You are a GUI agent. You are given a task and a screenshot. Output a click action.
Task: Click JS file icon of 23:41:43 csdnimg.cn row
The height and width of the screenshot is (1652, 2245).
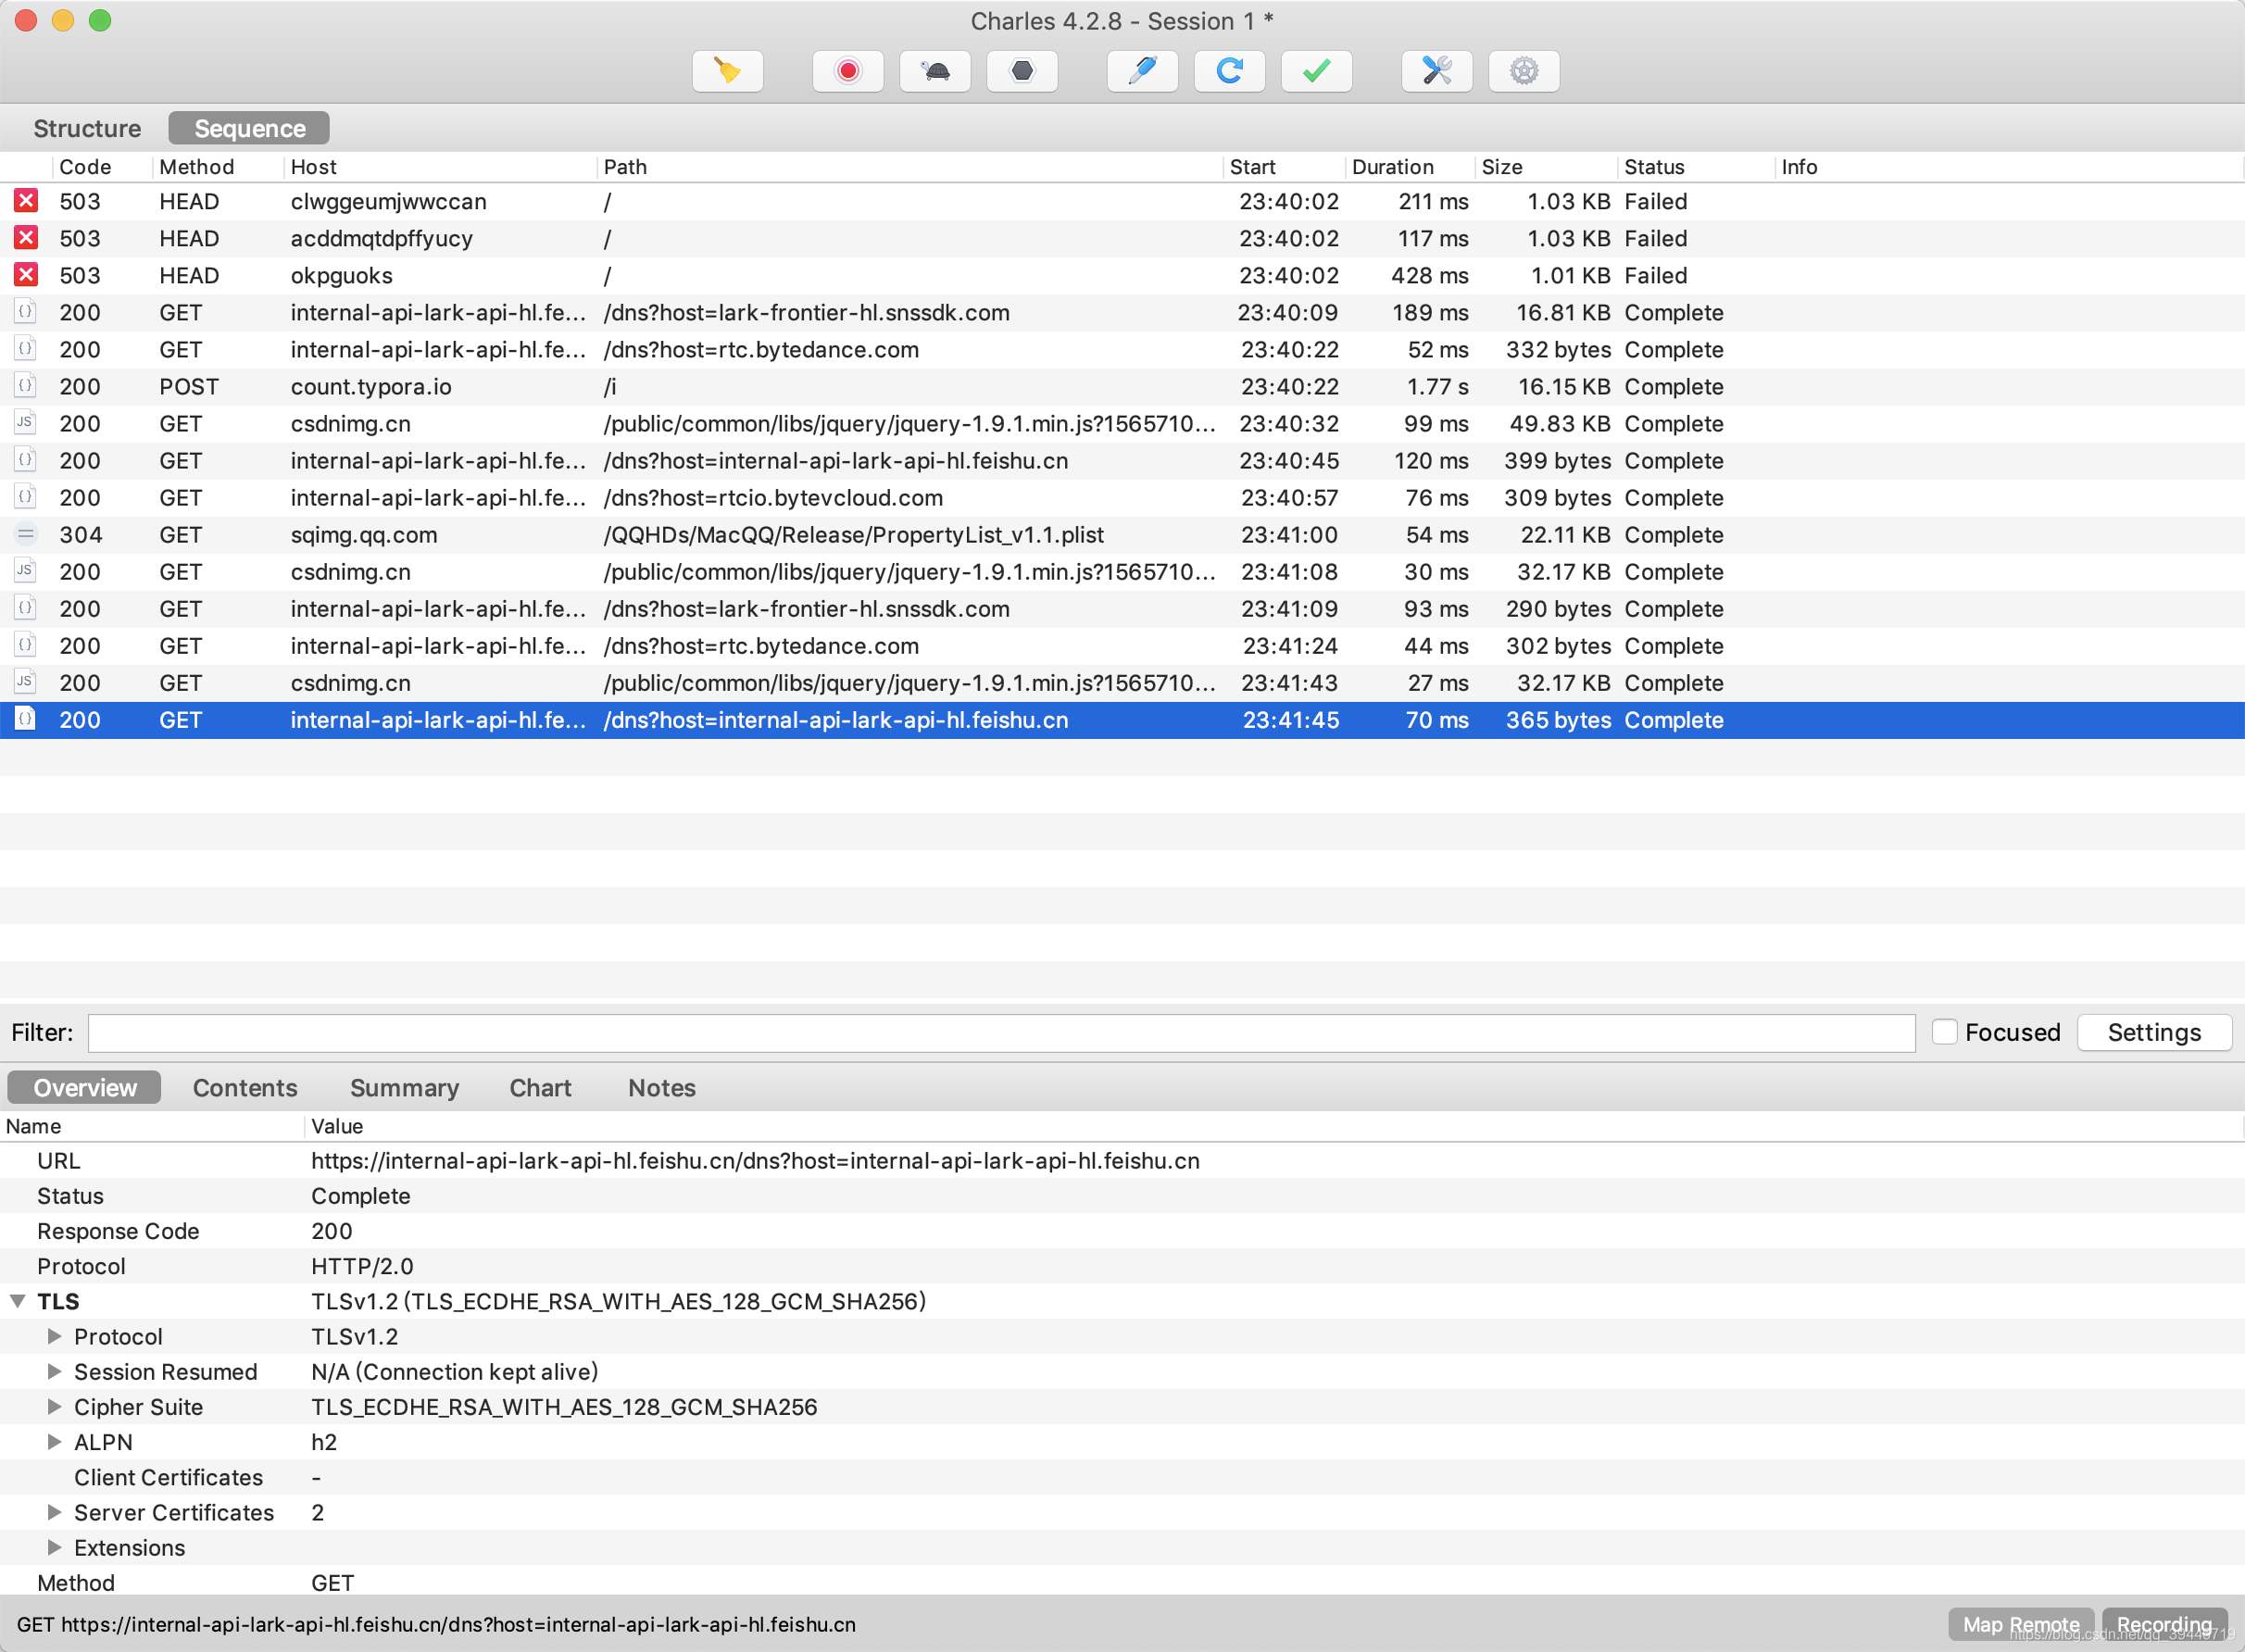(25, 682)
